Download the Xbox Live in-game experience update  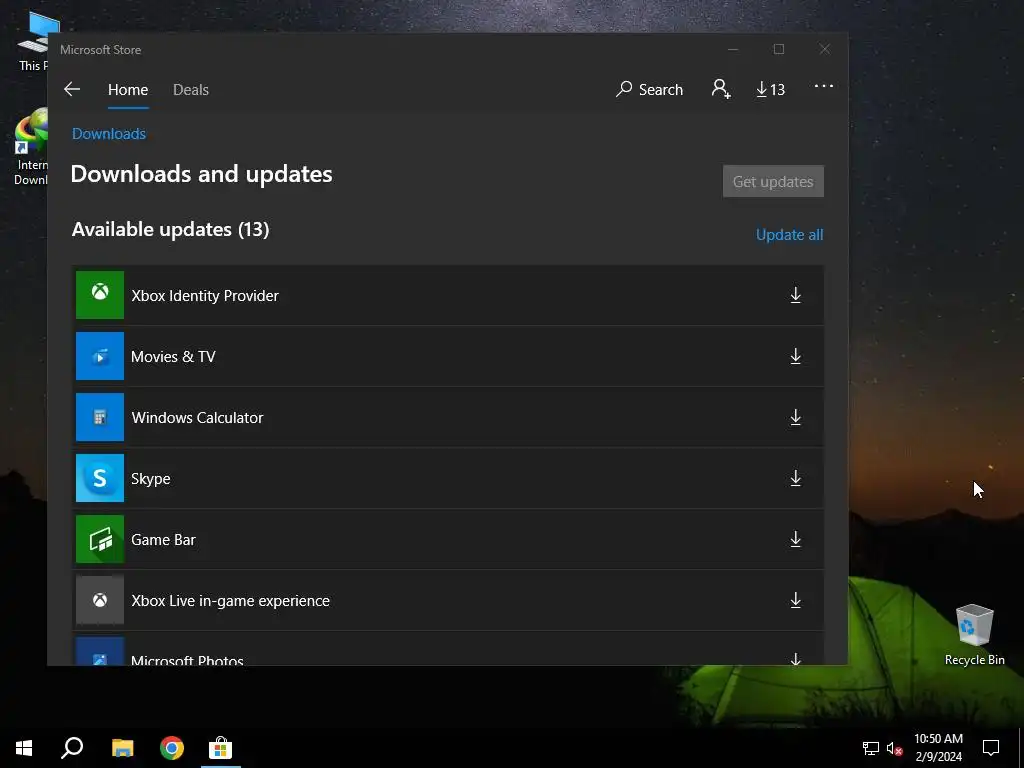(x=795, y=600)
